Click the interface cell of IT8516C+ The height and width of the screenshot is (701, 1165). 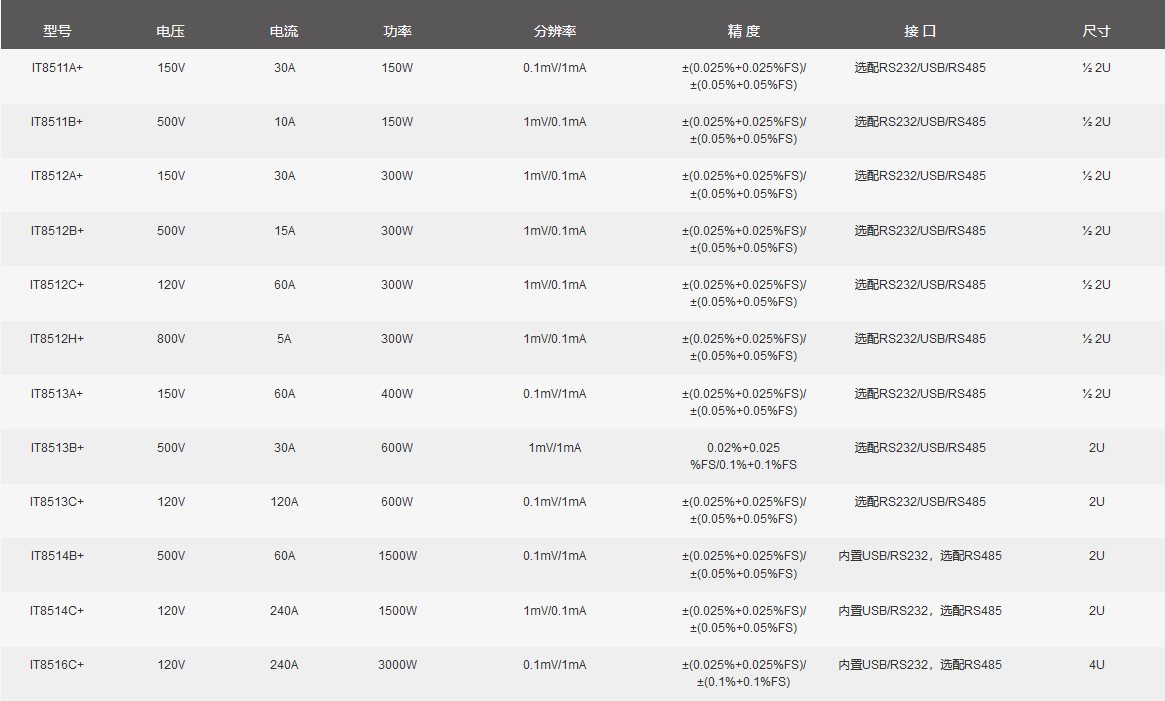click(920, 665)
